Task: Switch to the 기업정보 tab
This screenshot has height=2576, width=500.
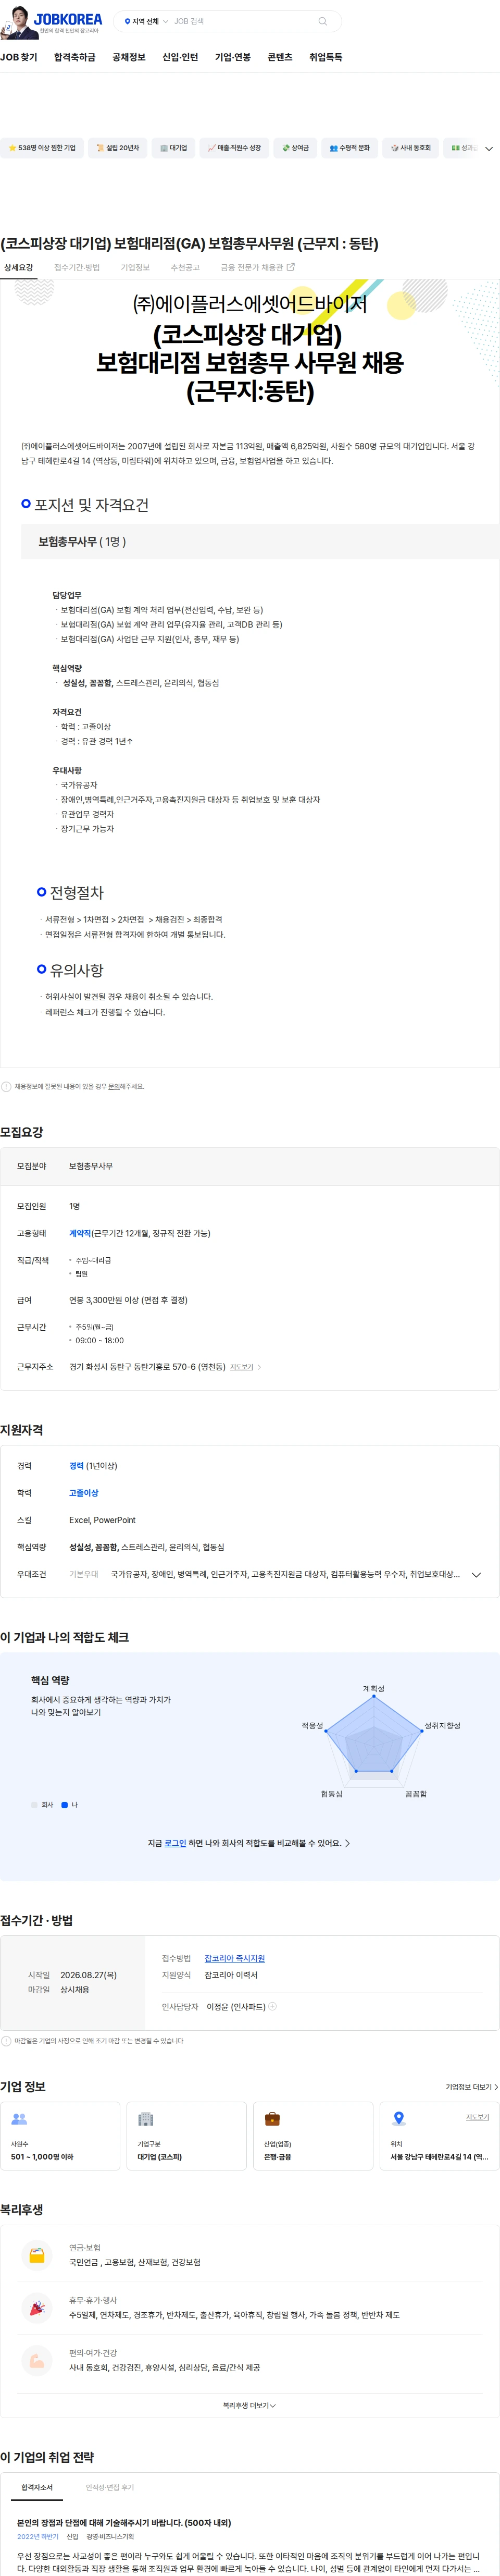Action: [135, 267]
